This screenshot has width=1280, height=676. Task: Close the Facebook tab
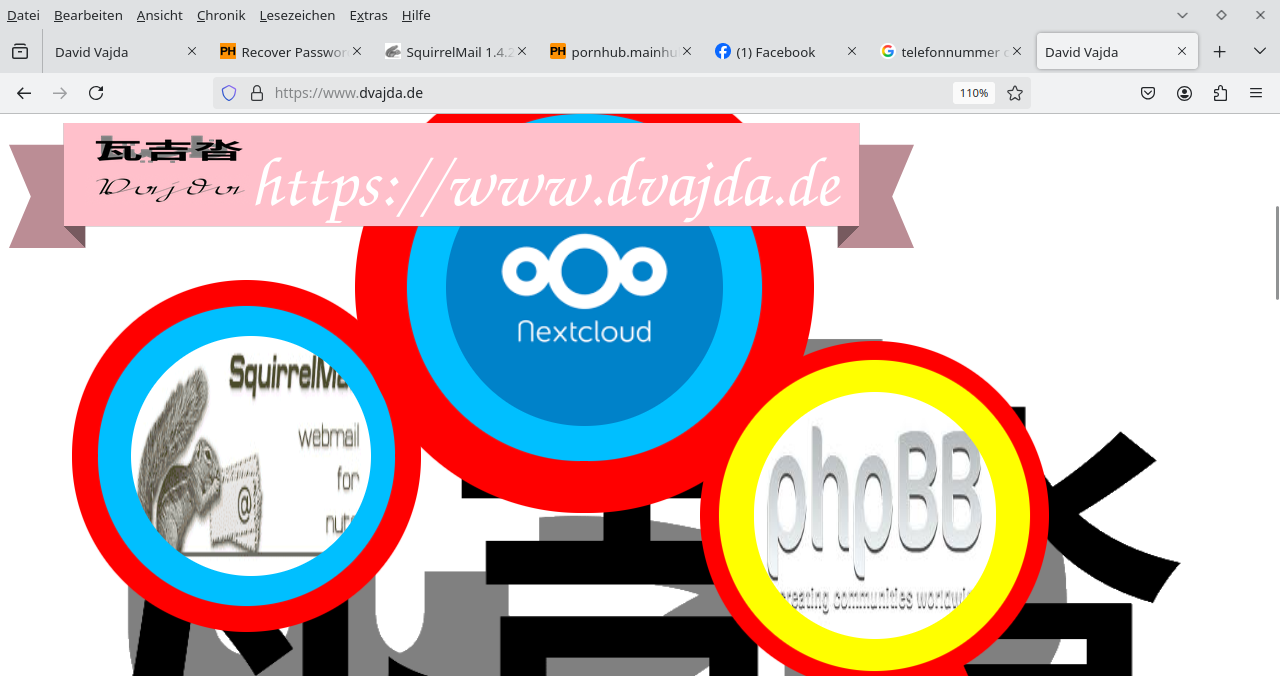(852, 51)
